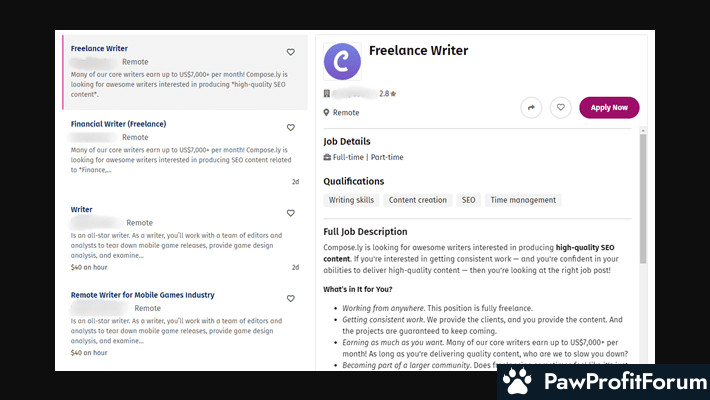Click the Job Details heading
710x400 pixels.
[347, 141]
